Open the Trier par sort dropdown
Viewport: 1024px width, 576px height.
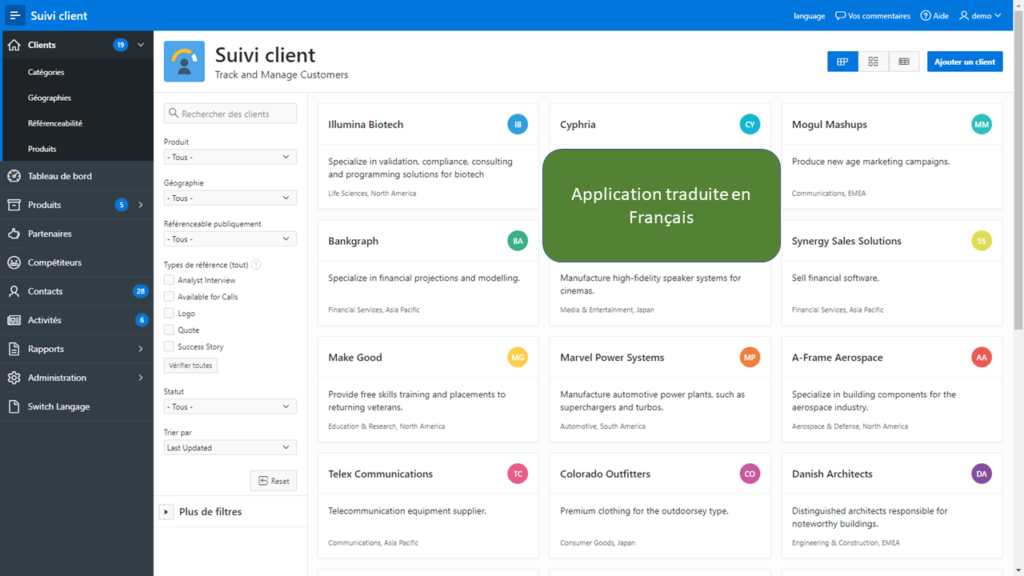click(230, 447)
